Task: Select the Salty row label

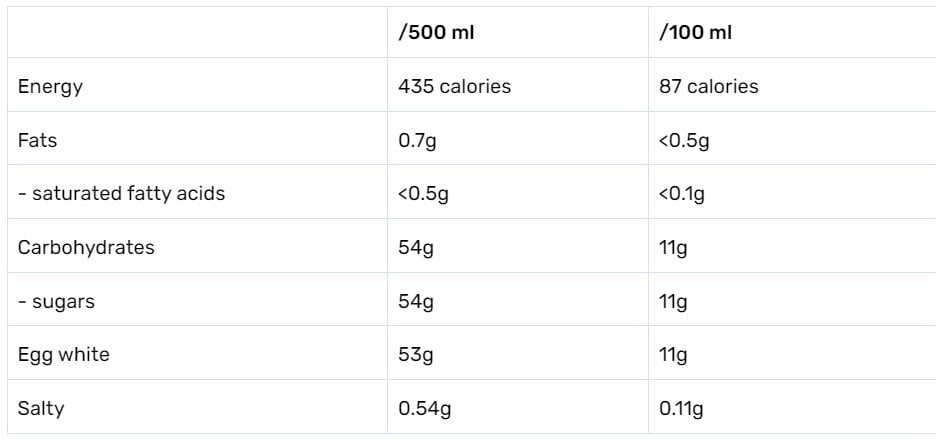Action: [41, 410]
